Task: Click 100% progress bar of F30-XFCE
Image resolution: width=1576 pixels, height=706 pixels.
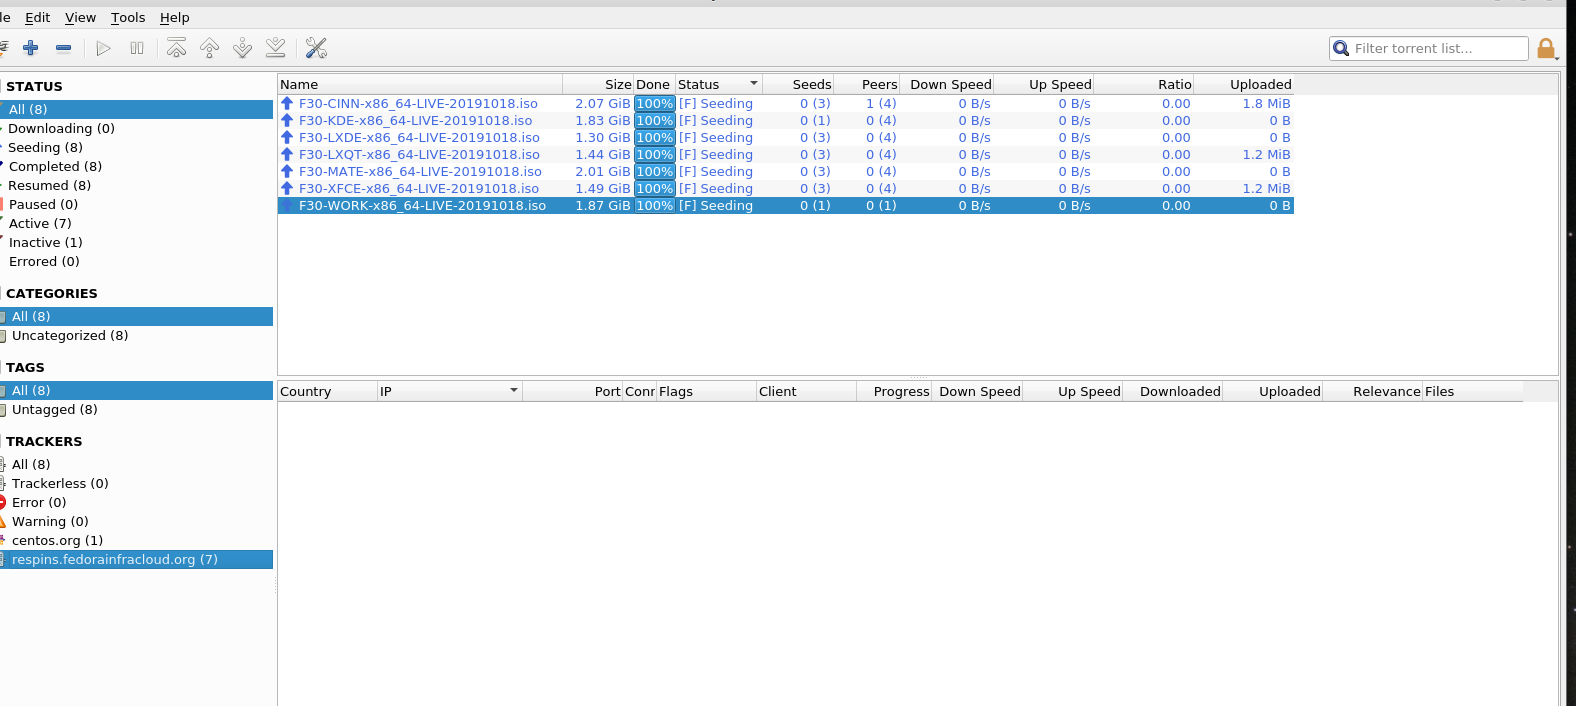Action: click(x=655, y=188)
